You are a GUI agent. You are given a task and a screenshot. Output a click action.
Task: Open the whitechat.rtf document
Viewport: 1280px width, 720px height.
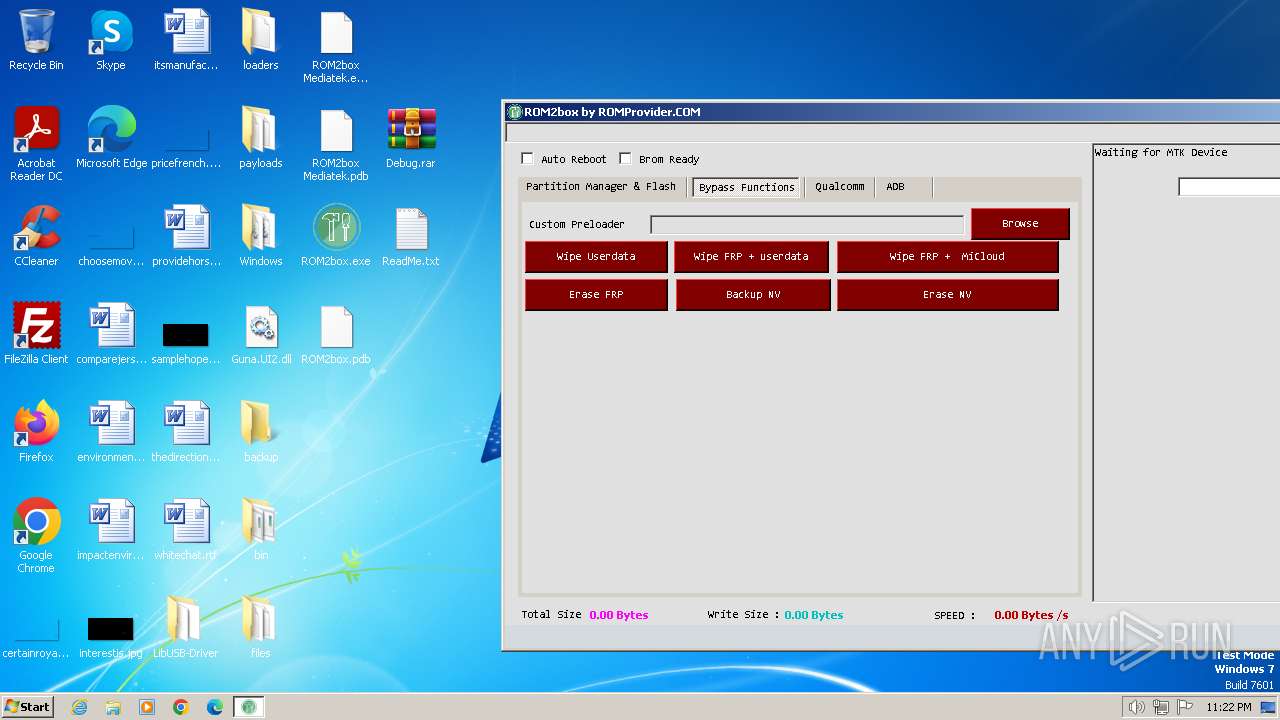pyautogui.click(x=186, y=530)
